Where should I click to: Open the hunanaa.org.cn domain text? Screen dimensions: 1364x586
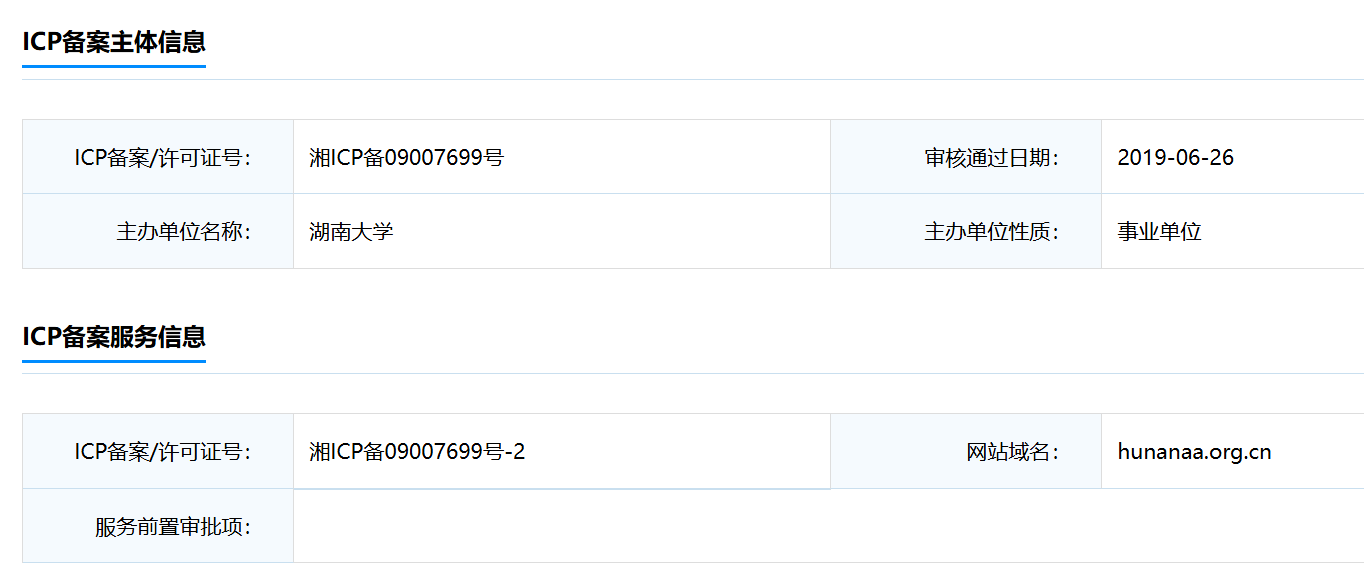[x=1194, y=452]
